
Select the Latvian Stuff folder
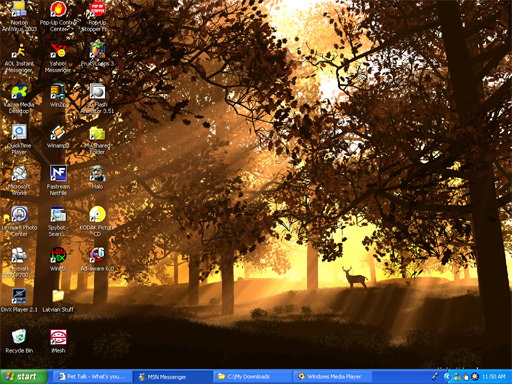coord(58,296)
